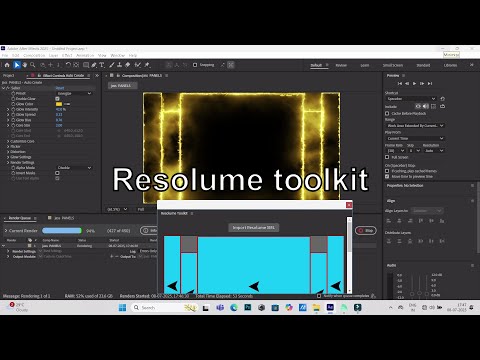The width and height of the screenshot is (480, 360).
Task: Step back one frame in Preview
Action: [x=407, y=83]
